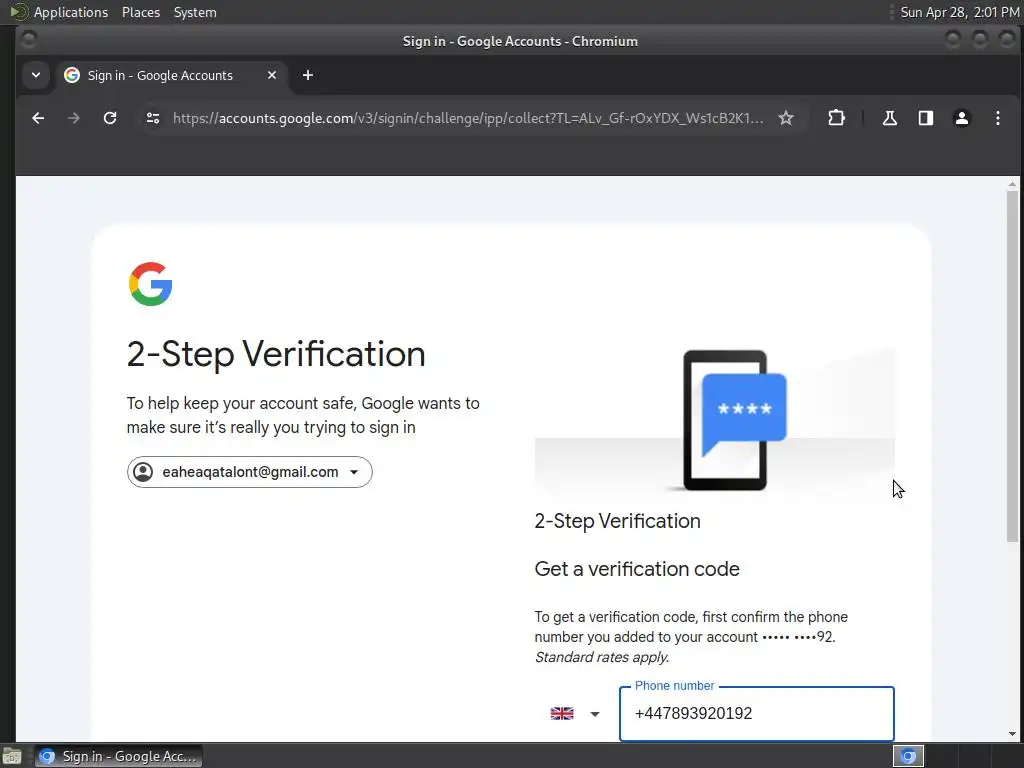Open the Extensions puzzle icon
Screen dimensions: 1024x768
(836, 118)
